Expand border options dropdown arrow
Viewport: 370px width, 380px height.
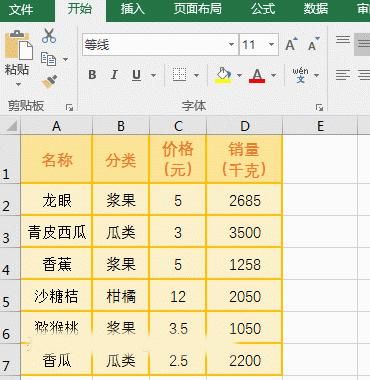[196, 75]
